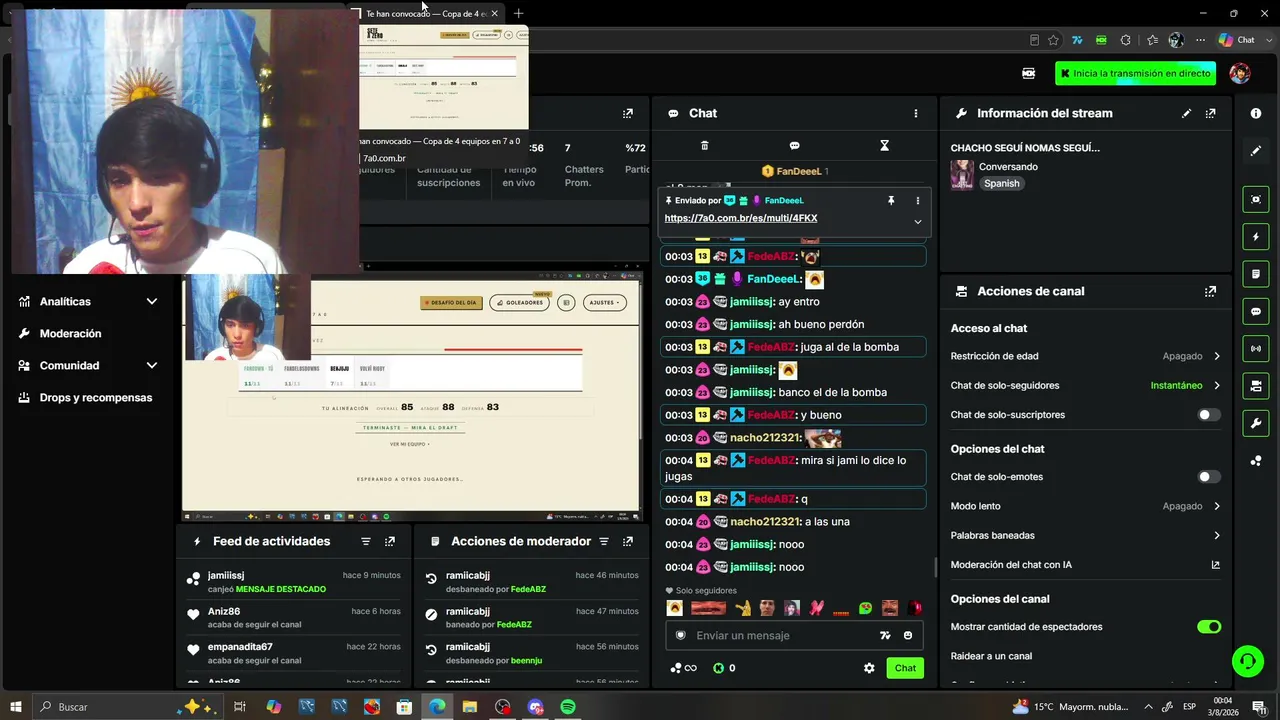Open pinned message three-dot options

917,200
